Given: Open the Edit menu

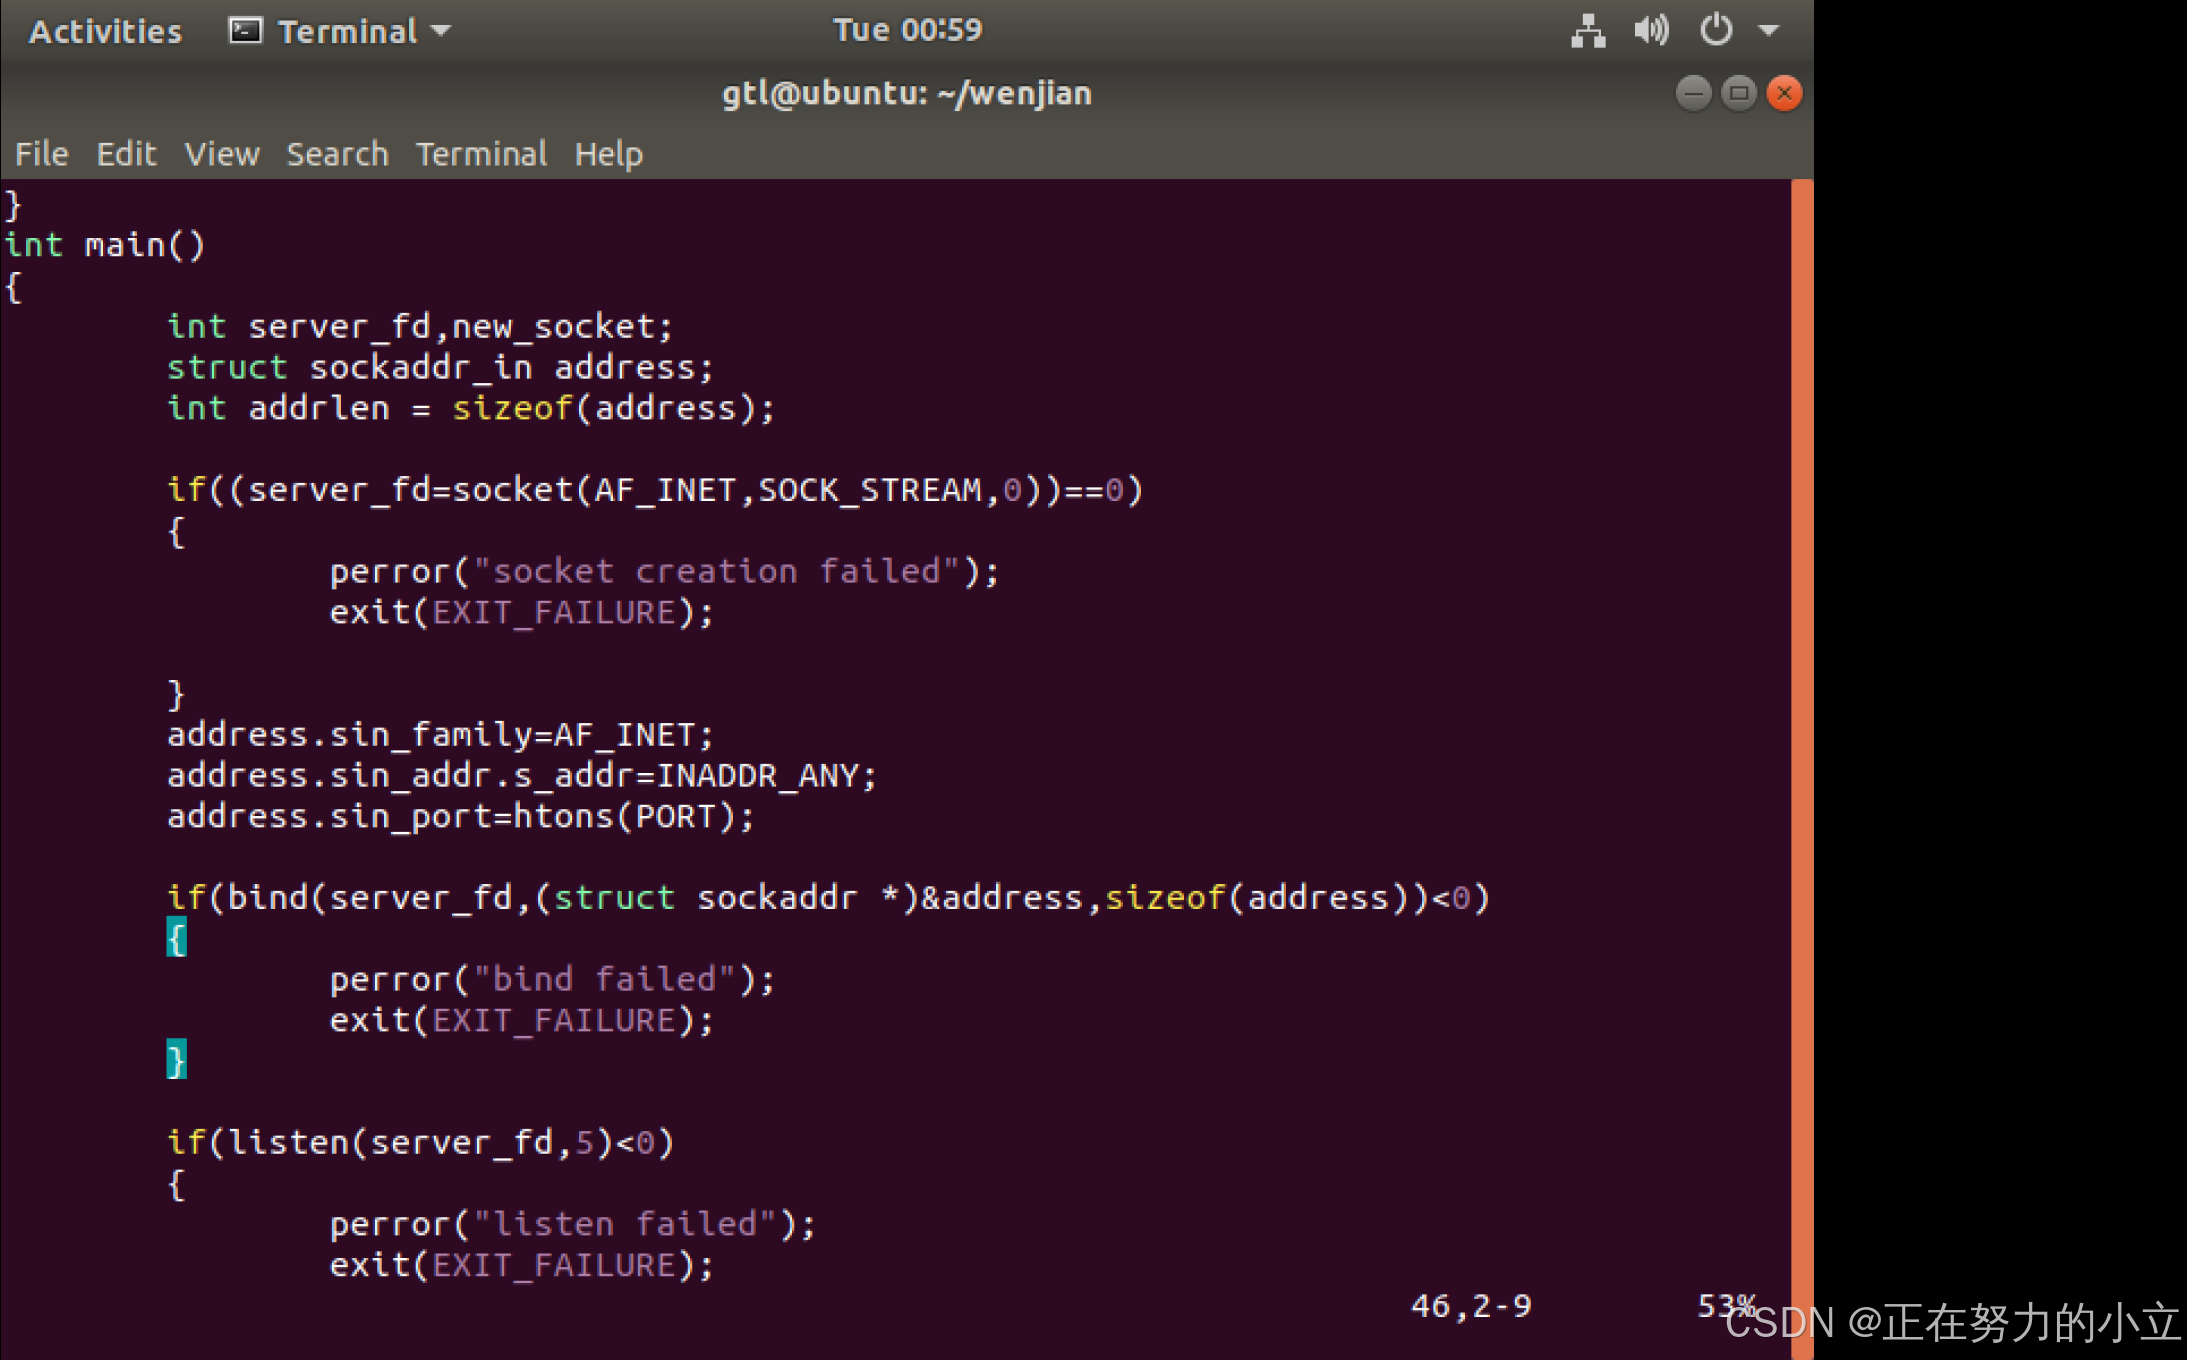Looking at the screenshot, I should [x=126, y=154].
